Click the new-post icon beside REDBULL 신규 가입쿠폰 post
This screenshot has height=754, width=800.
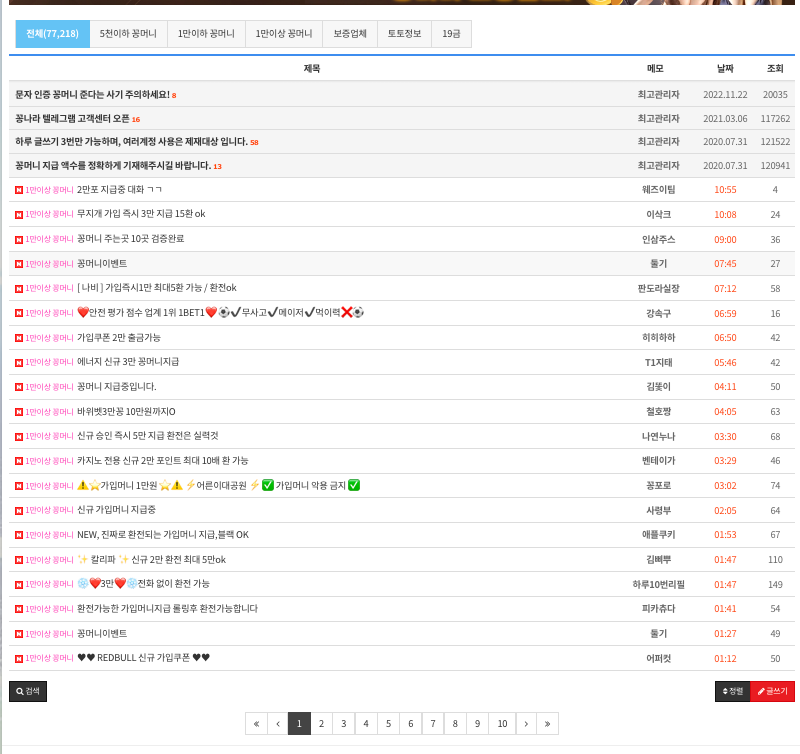19,659
